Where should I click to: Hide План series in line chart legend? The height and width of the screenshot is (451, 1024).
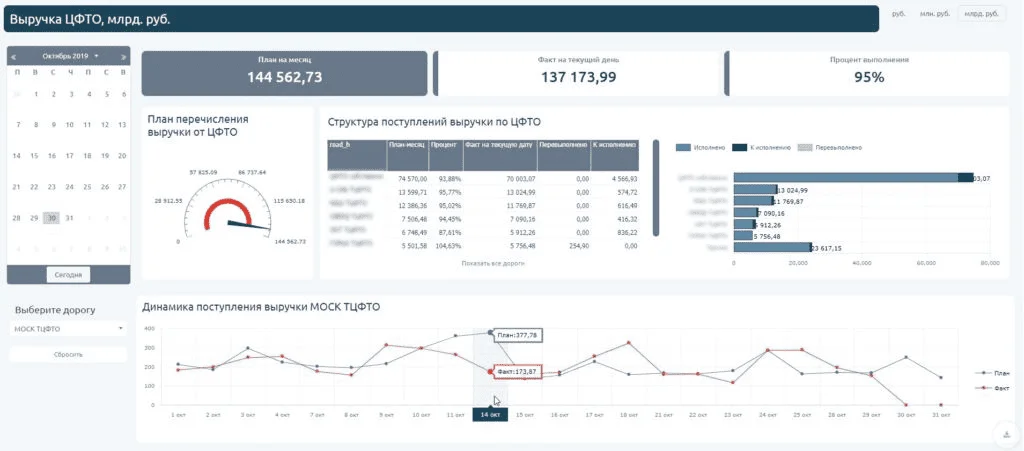click(x=983, y=373)
